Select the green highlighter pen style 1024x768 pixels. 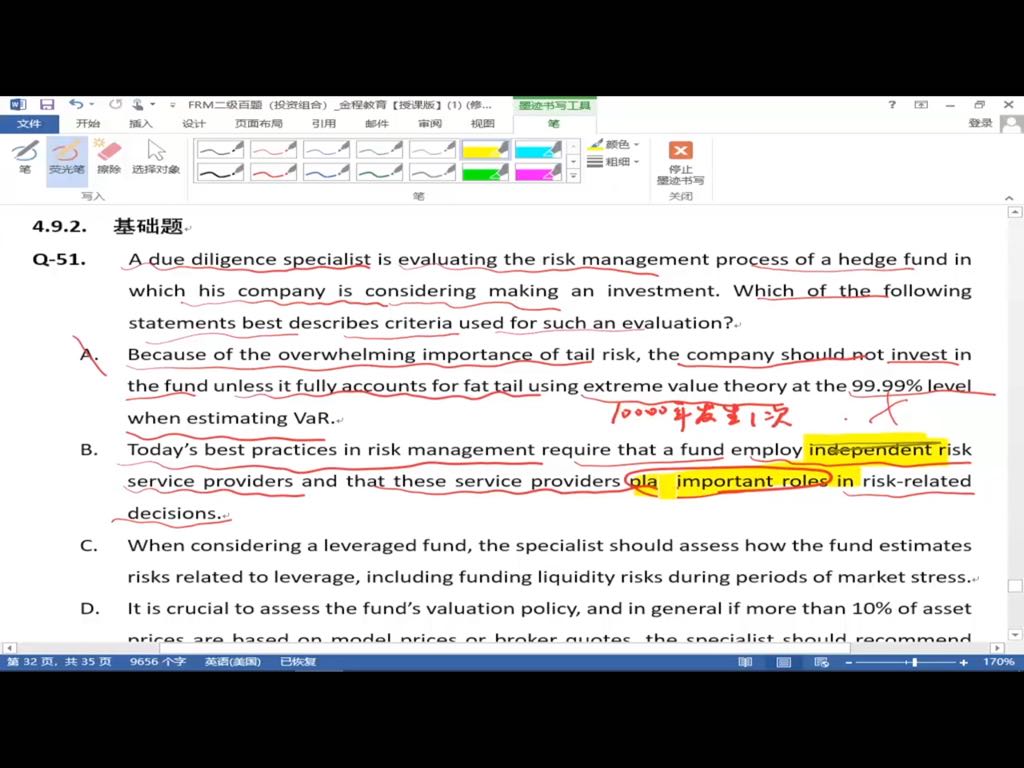[485, 172]
